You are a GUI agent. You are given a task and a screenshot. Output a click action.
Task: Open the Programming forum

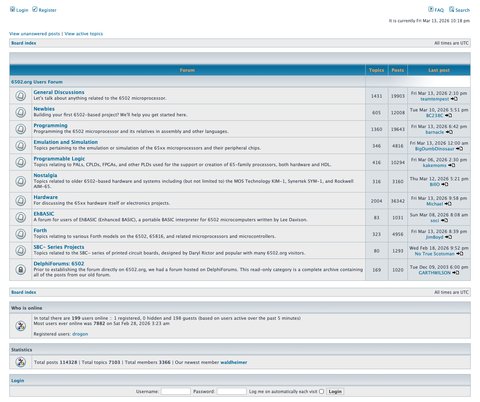click(x=50, y=126)
